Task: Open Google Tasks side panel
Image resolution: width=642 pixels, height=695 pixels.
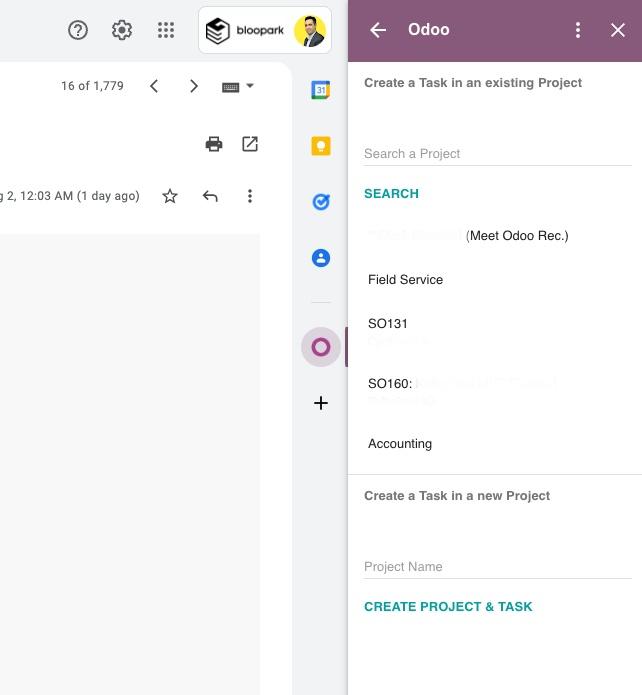Action: point(321,202)
